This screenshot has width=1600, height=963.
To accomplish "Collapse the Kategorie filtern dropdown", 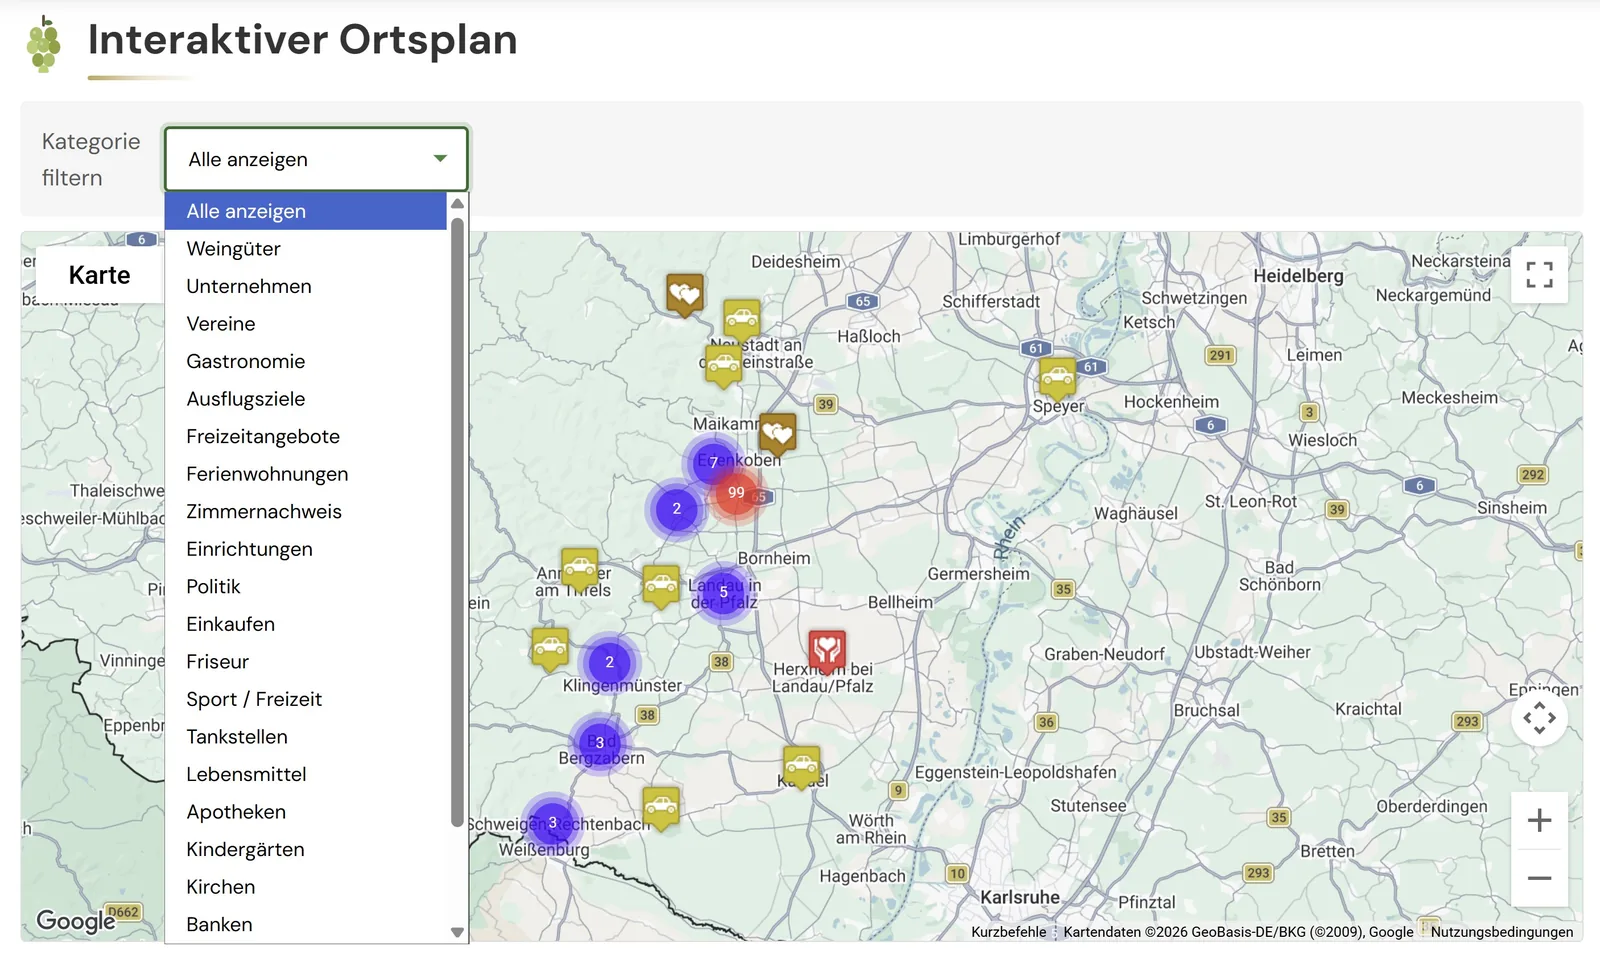I will 316,159.
